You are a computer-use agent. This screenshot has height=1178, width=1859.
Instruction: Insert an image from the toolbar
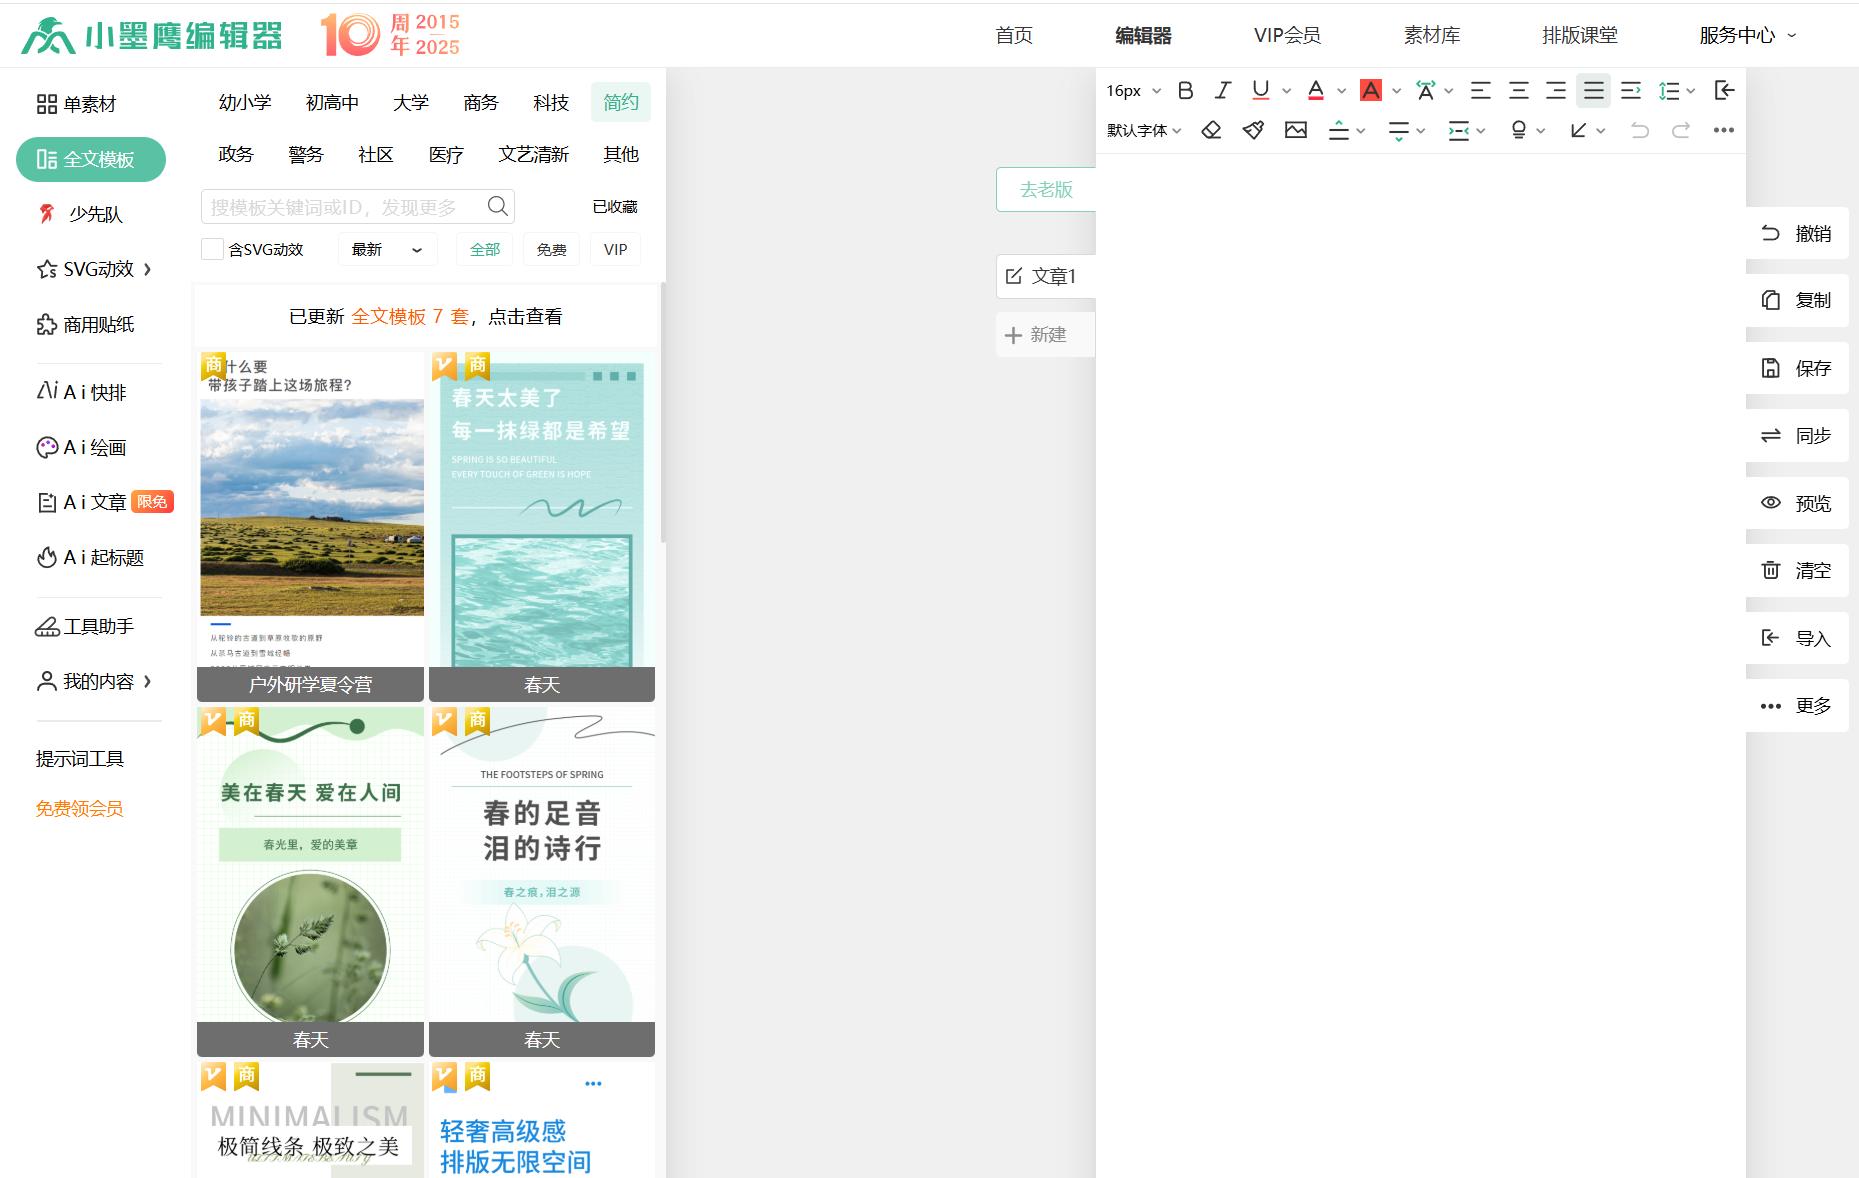(x=1296, y=130)
